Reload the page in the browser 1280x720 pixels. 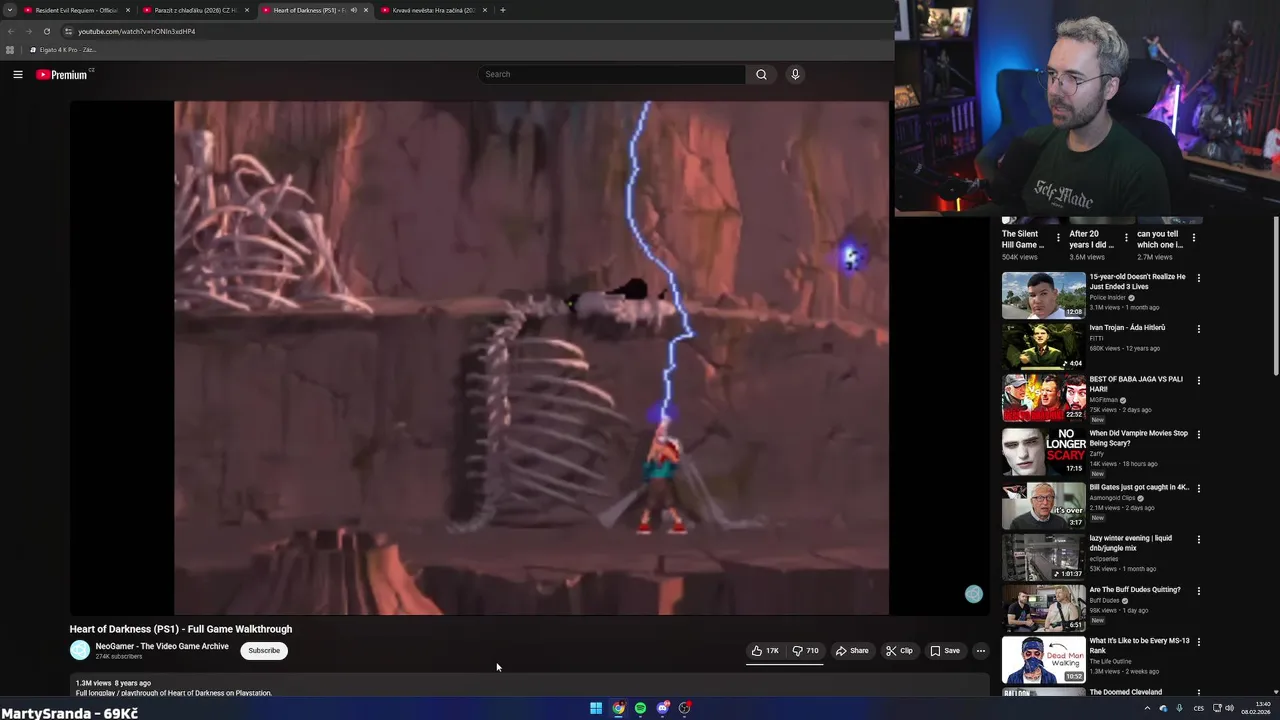click(46, 31)
